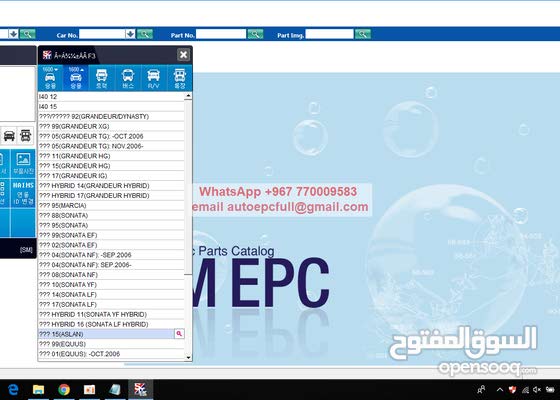Viewport: 560px width, 400px height.
Task: Choose the truck vehicle category icon
Action: (x=102, y=78)
